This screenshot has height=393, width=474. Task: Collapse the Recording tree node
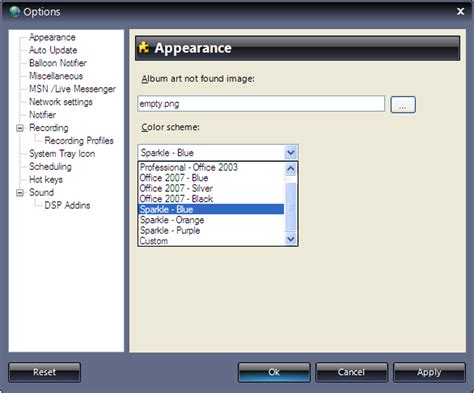click(20, 128)
